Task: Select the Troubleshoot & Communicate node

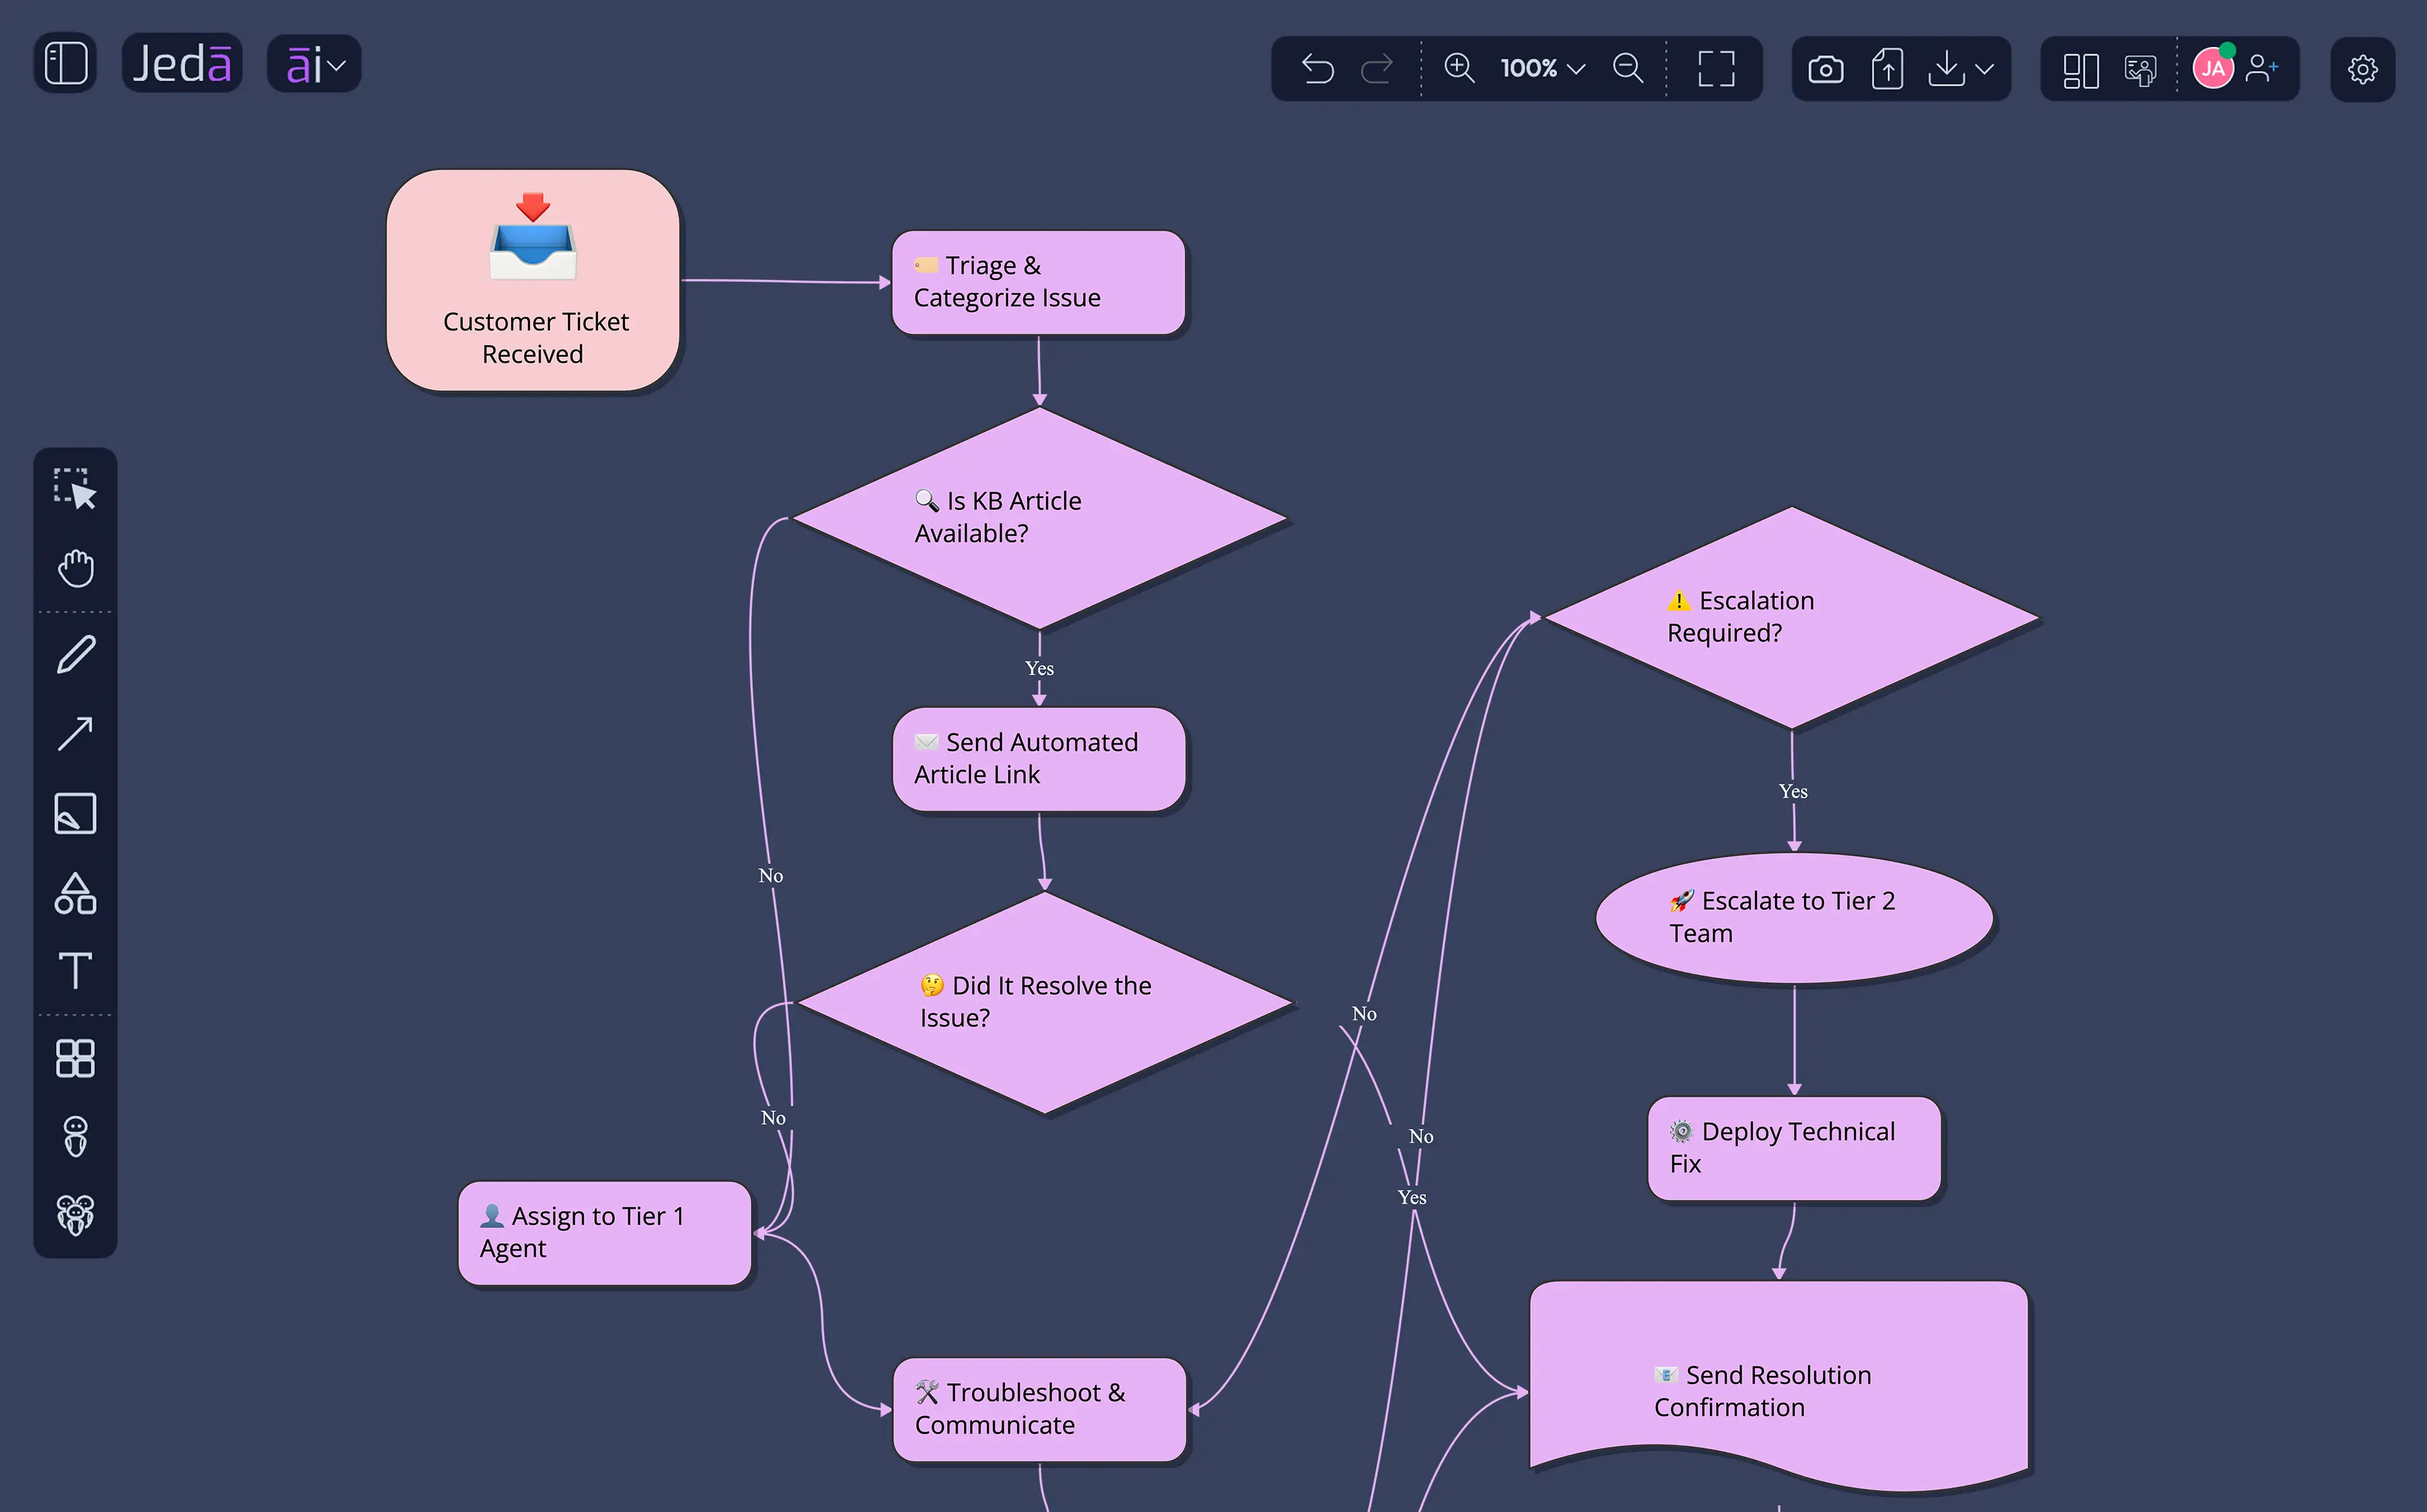Action: [x=1039, y=1409]
